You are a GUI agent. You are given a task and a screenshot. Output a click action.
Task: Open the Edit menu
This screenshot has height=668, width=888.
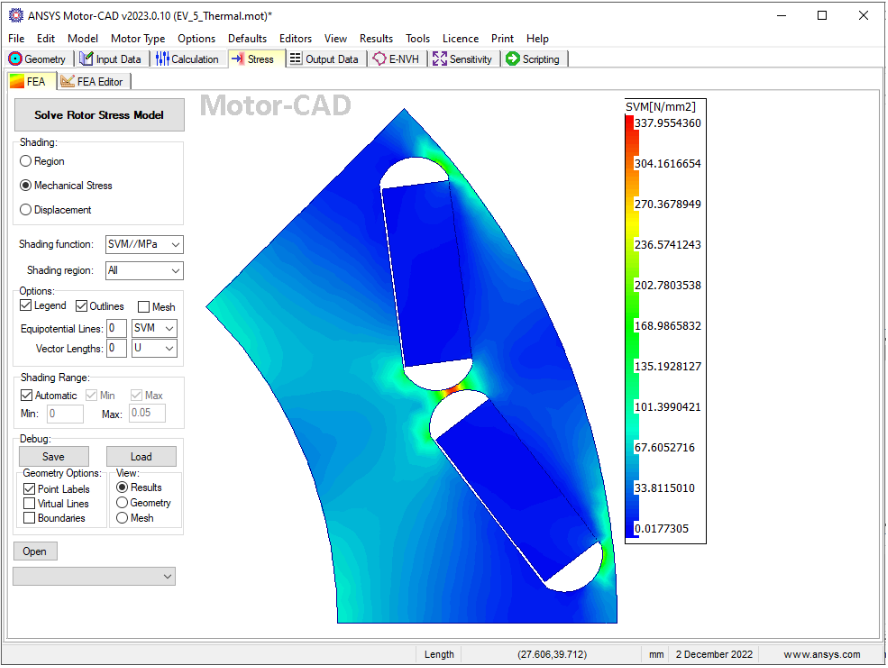coord(46,38)
